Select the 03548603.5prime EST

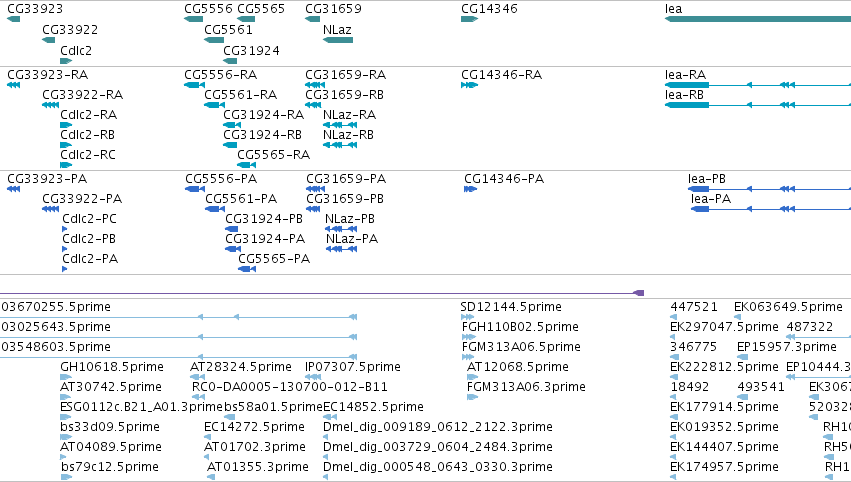point(56,347)
